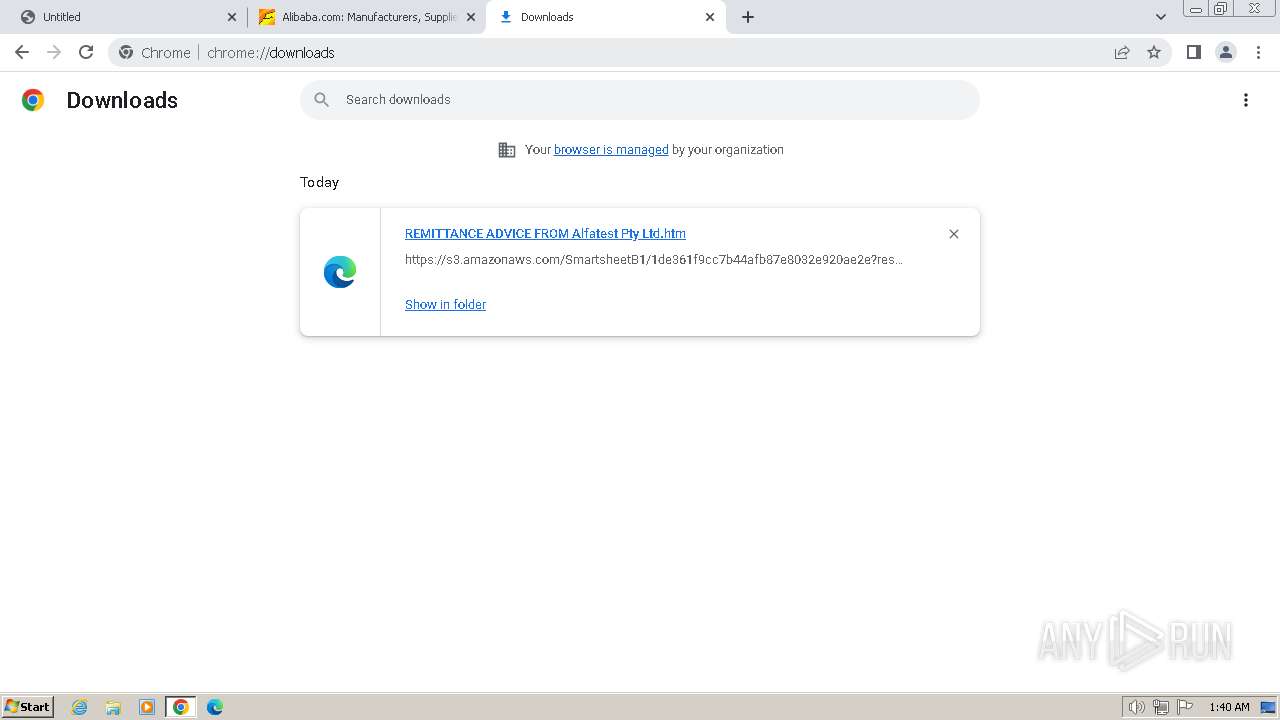This screenshot has height=720, width=1280.
Task: Launch Internet Explorer from the taskbar
Action: 80,707
